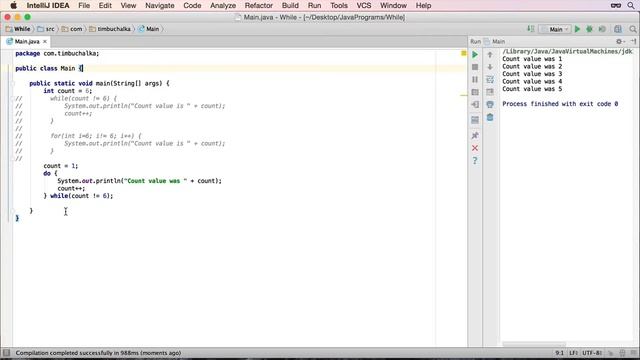Click the Make Project icon beside run config

[531, 29]
